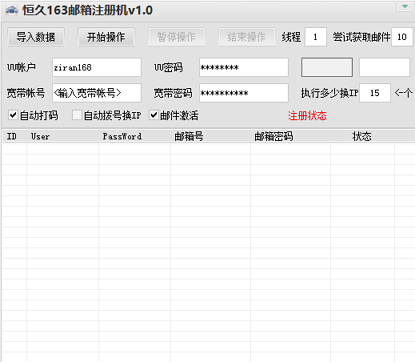The height and width of the screenshot is (362, 415).
Task: Click the 宽带密码 label
Action: click(x=173, y=93)
